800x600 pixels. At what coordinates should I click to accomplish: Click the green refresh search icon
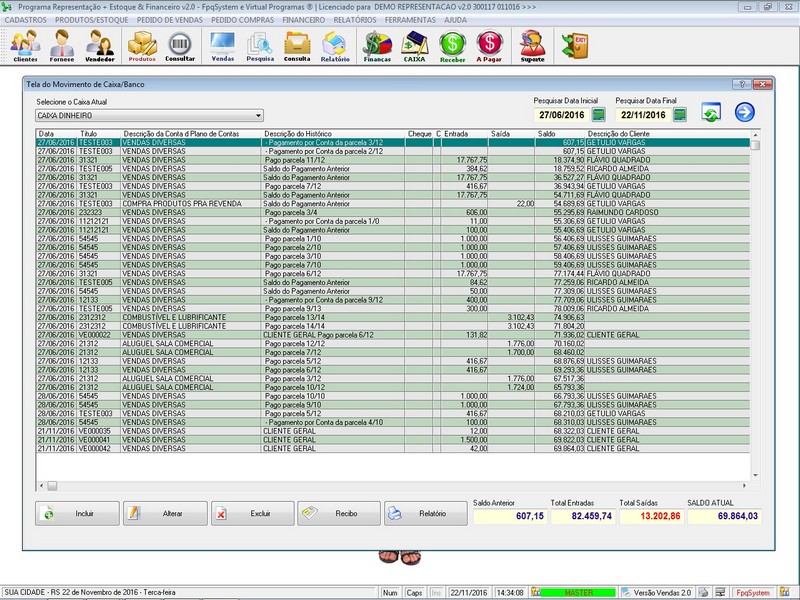pyautogui.click(x=711, y=113)
